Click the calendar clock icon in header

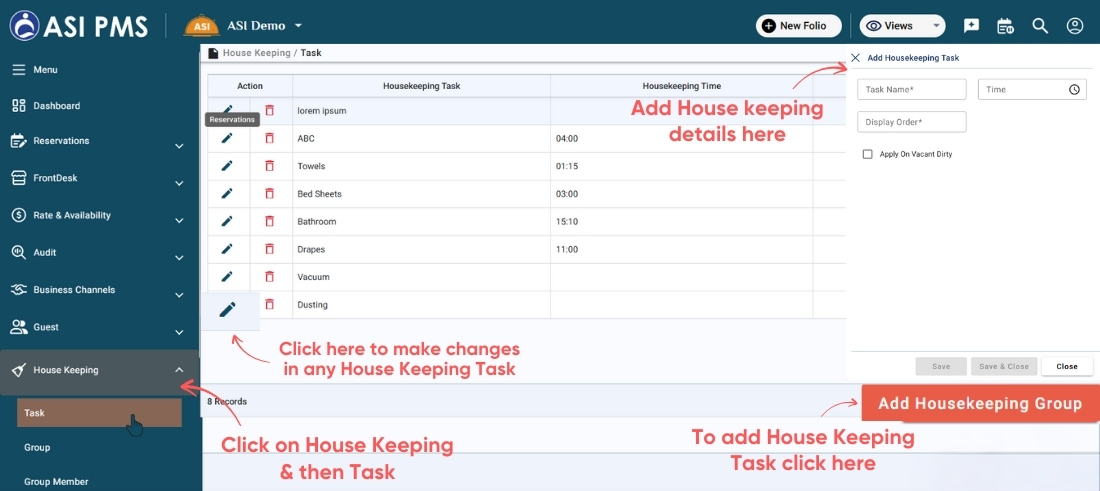[x=1005, y=26]
